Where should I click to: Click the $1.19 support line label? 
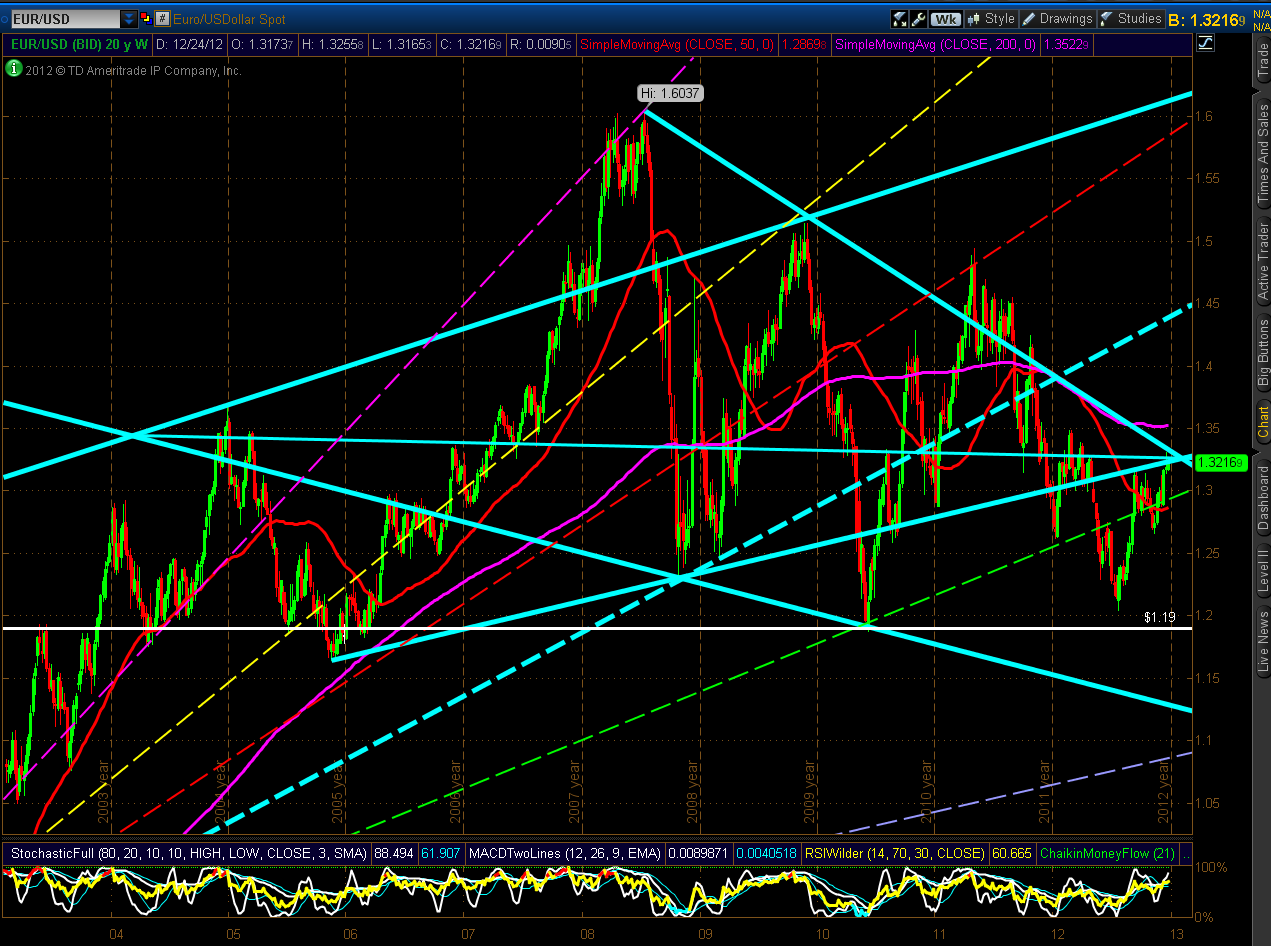coord(1160,618)
